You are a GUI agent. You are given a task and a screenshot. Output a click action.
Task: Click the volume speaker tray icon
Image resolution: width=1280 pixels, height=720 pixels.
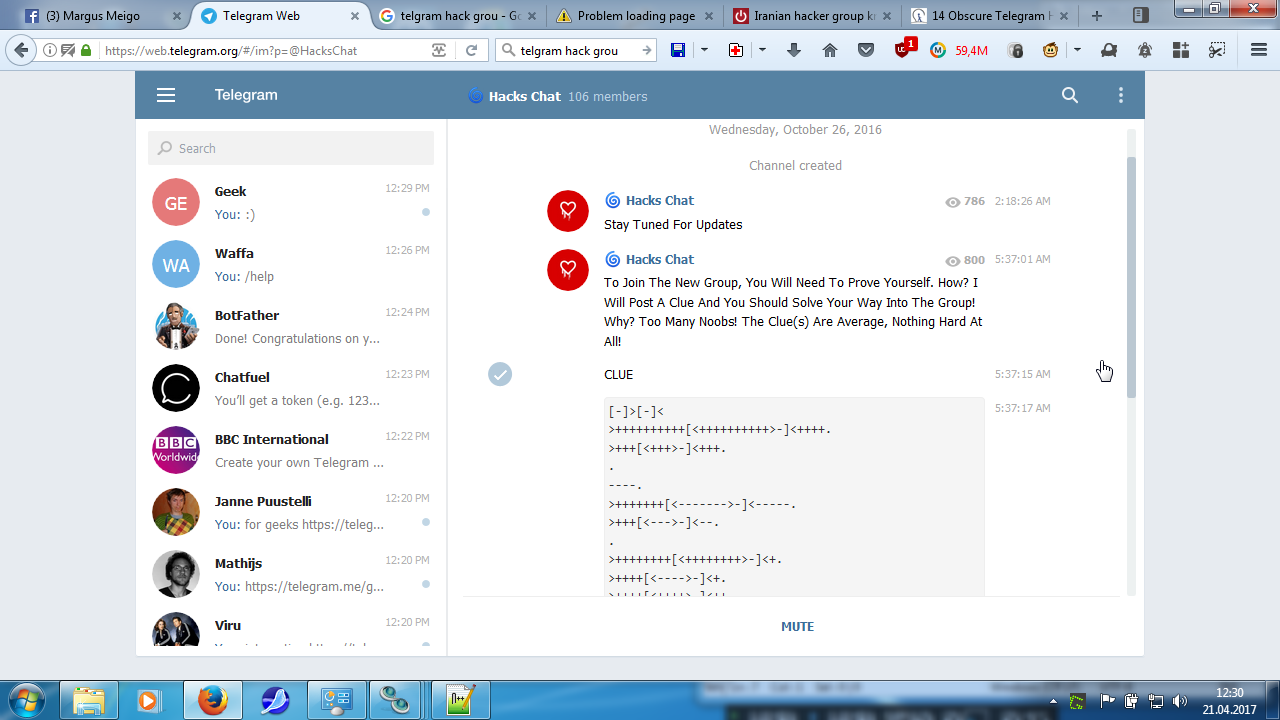(x=1180, y=701)
